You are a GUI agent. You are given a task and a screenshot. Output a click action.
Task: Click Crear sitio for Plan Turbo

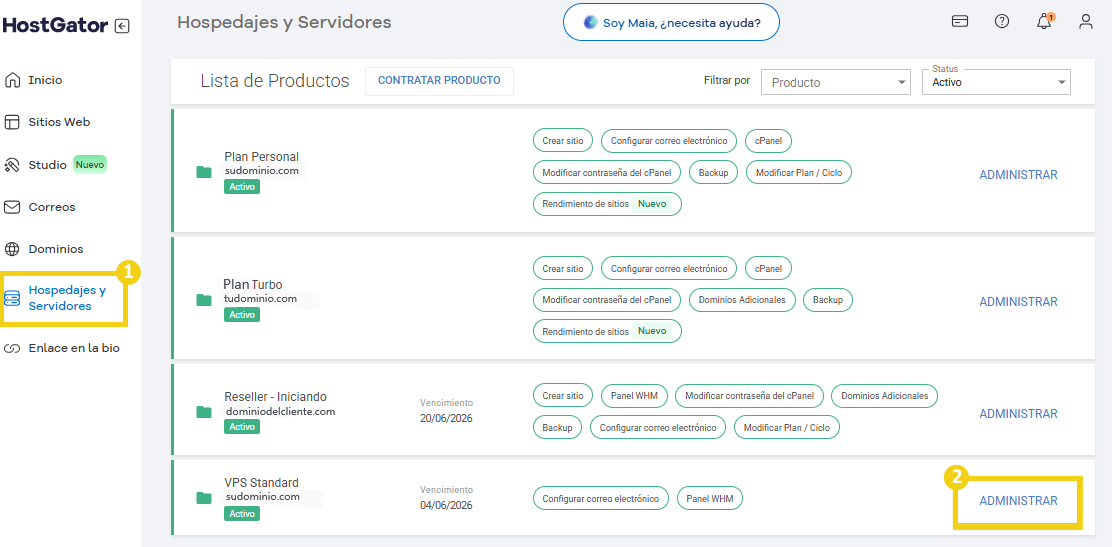(x=563, y=269)
